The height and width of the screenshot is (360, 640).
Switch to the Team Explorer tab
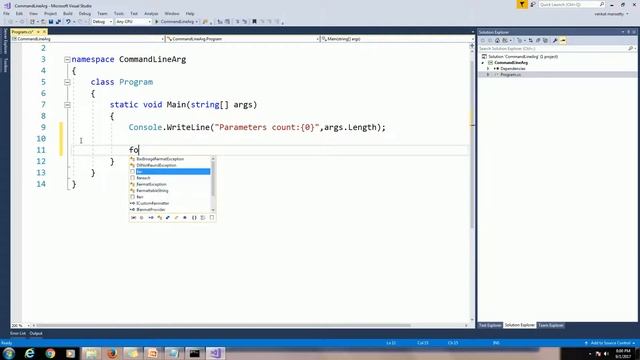tap(551, 325)
